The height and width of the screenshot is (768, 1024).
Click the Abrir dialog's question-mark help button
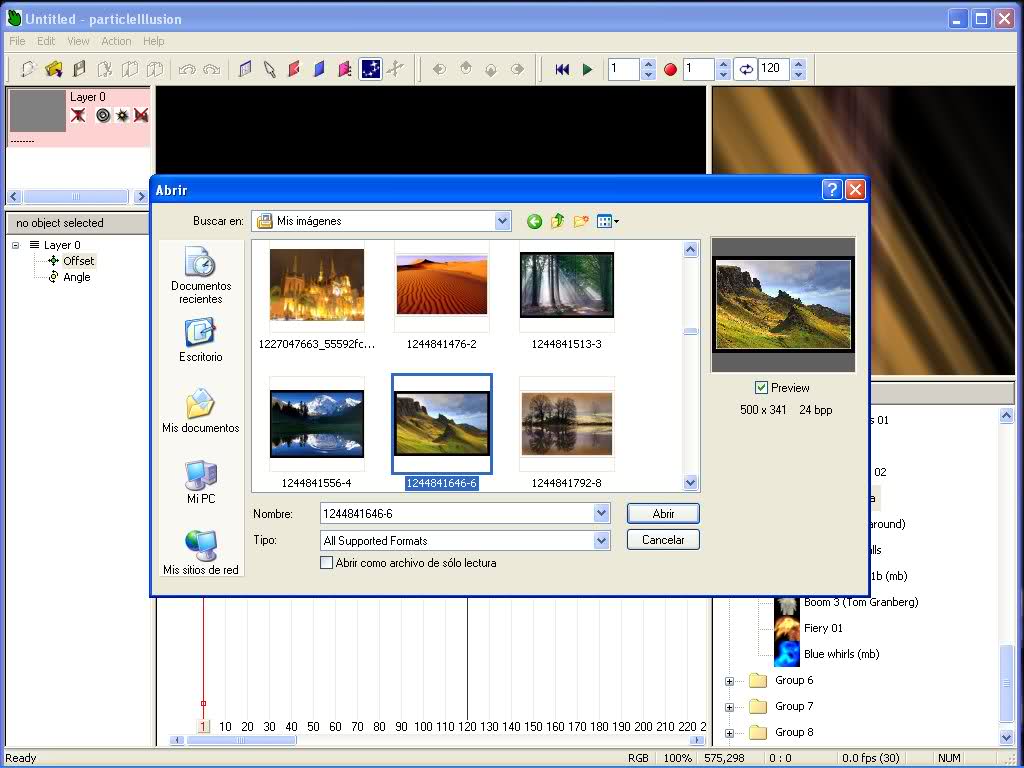click(831, 189)
